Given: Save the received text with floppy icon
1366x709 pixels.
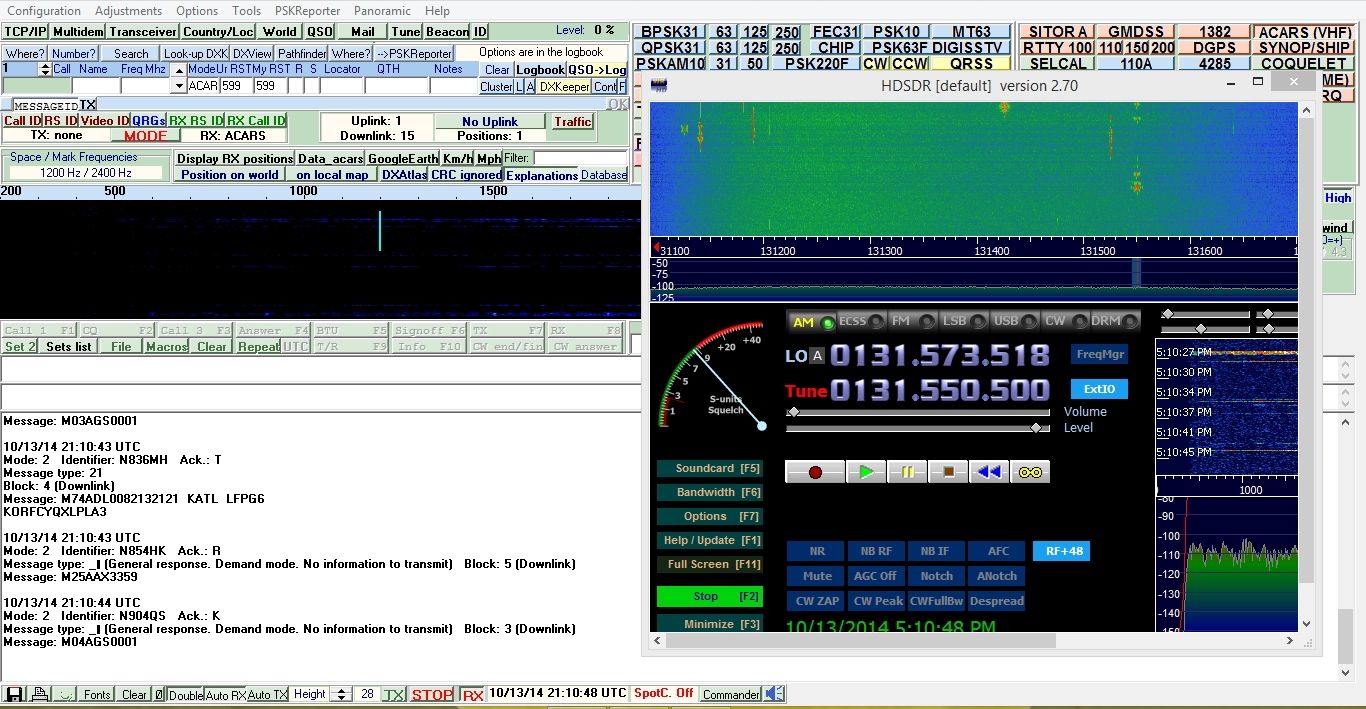Looking at the screenshot, I should coord(15,694).
